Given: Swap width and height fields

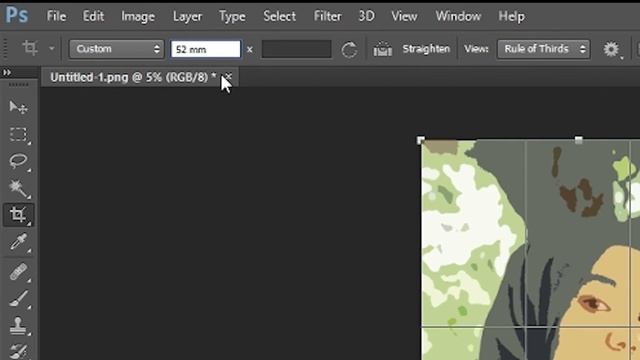Looking at the screenshot, I should point(250,50).
